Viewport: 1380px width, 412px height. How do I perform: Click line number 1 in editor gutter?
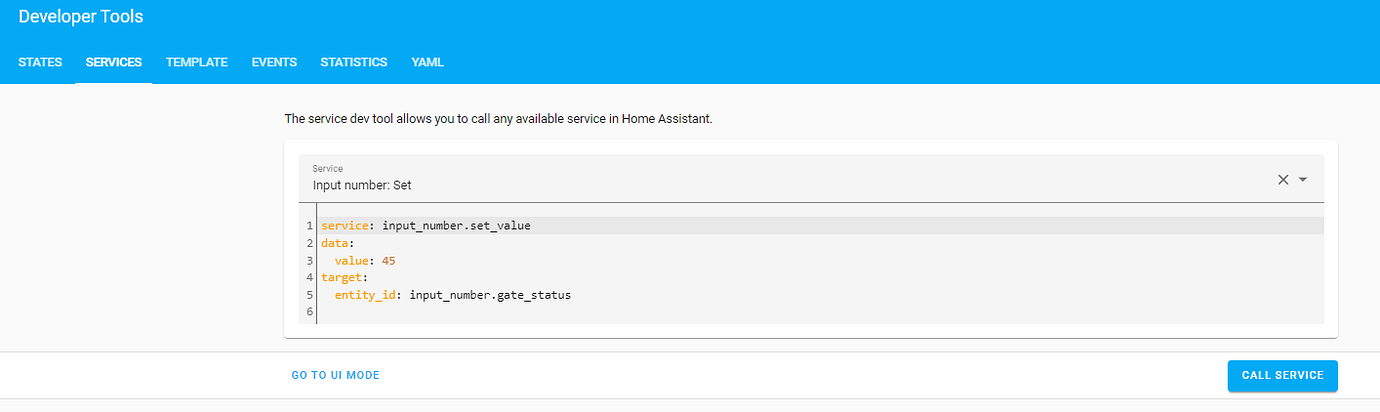(310, 226)
